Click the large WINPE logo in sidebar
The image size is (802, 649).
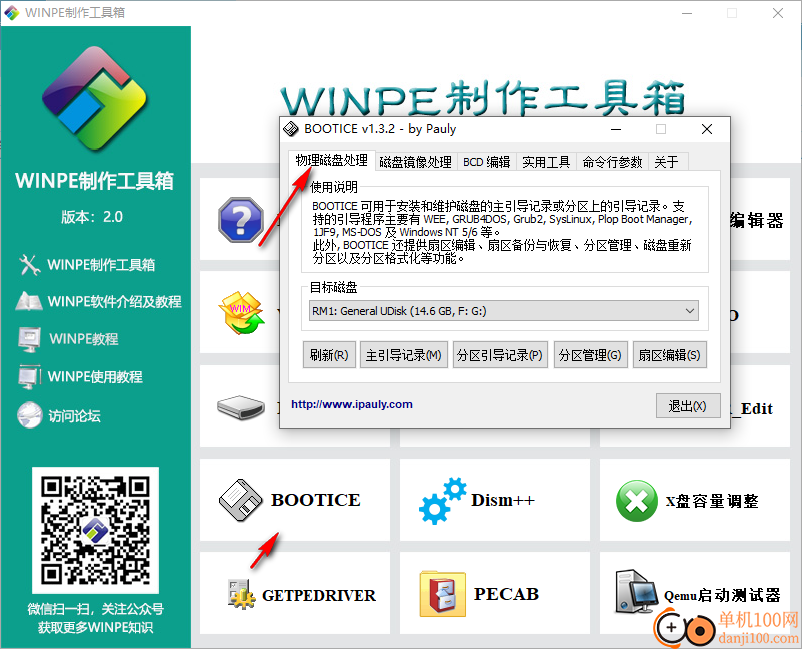tap(95, 99)
